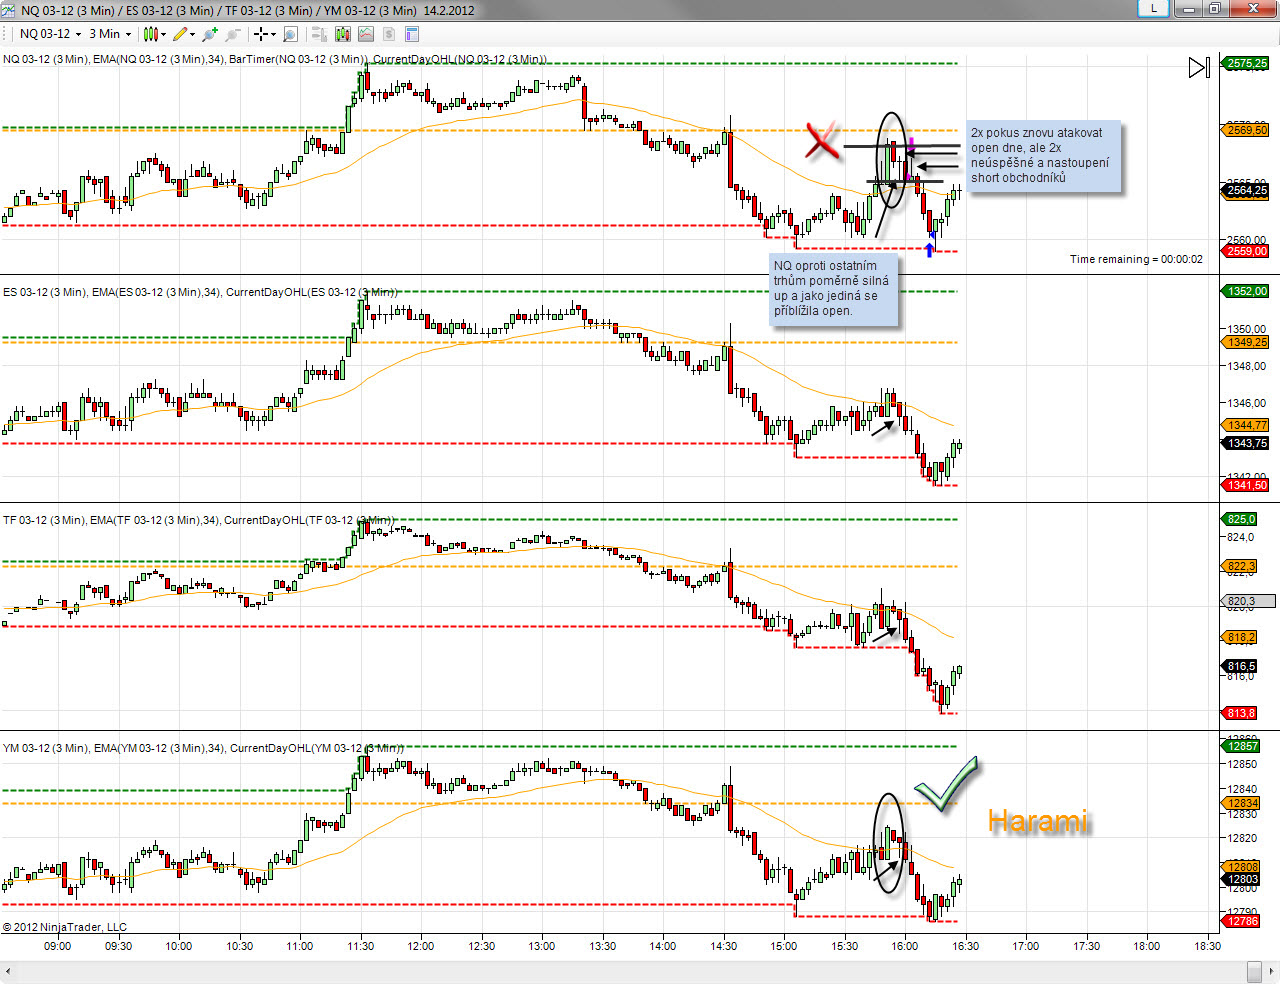Open the indicators chart icon
Viewport: 1280px width, 984px height.
click(x=366, y=34)
